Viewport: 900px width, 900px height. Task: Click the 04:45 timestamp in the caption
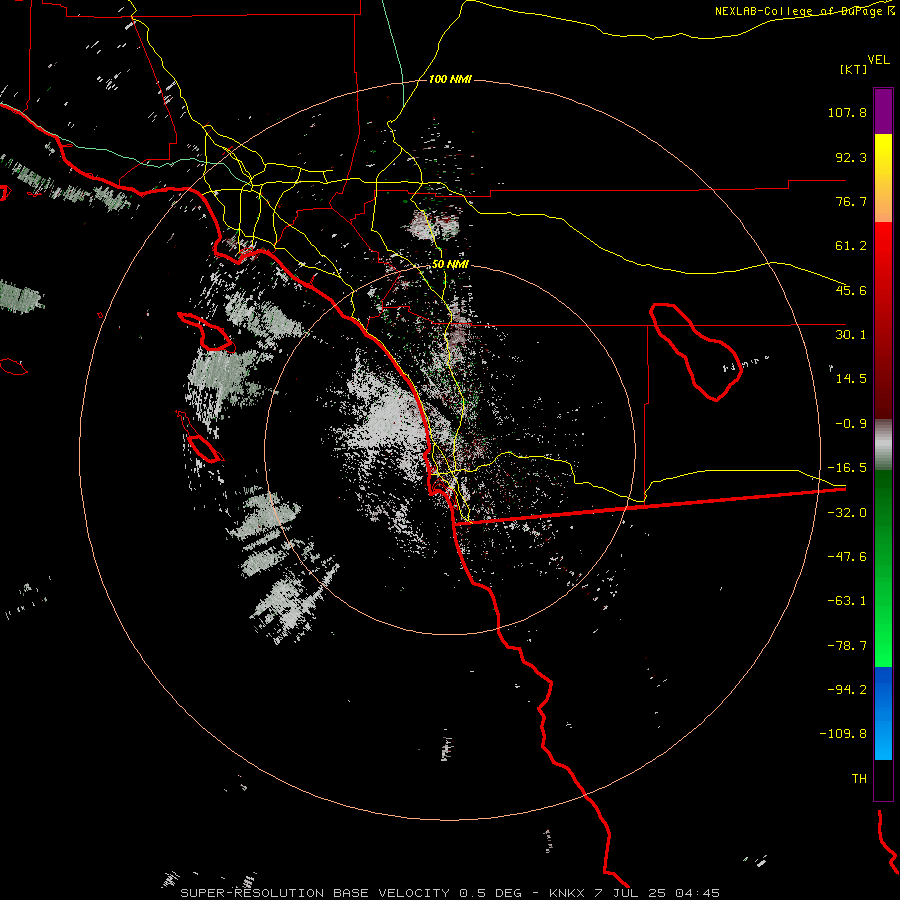click(x=697, y=893)
